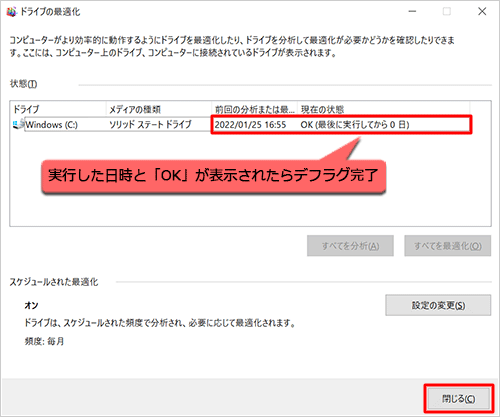Click the ドライブの最適化 app icon in the title bar
The image size is (500, 417).
(11, 12)
